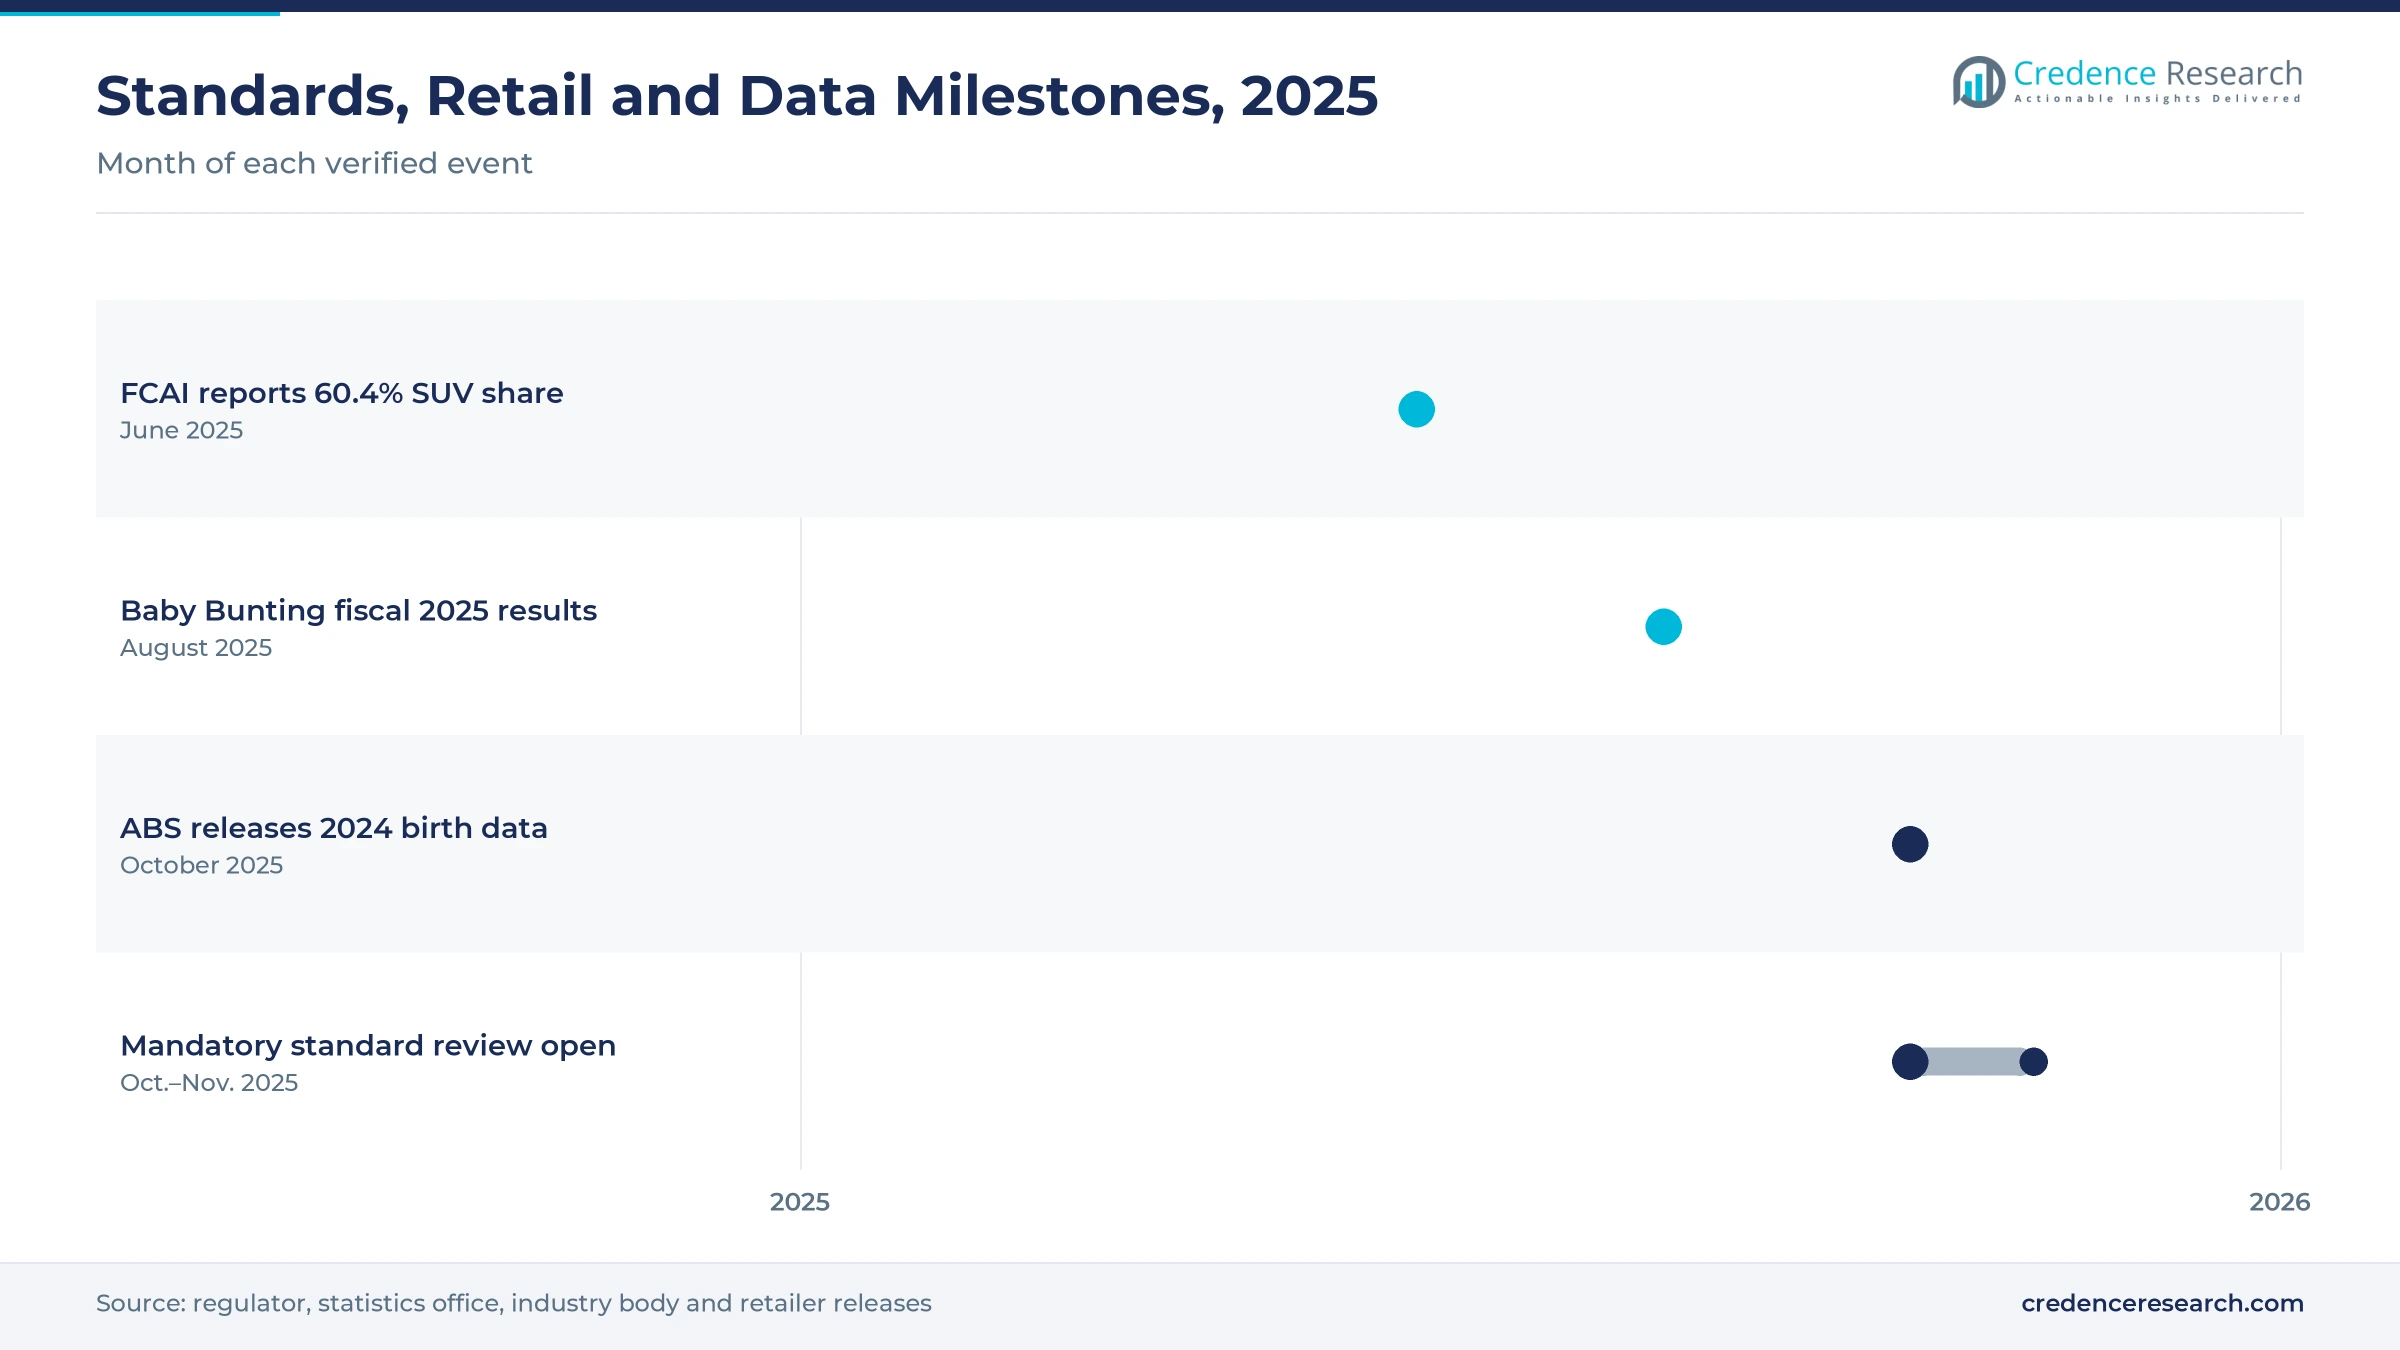This screenshot has width=2400, height=1350.
Task: Click the October 2025 date label
Action: [x=201, y=865]
